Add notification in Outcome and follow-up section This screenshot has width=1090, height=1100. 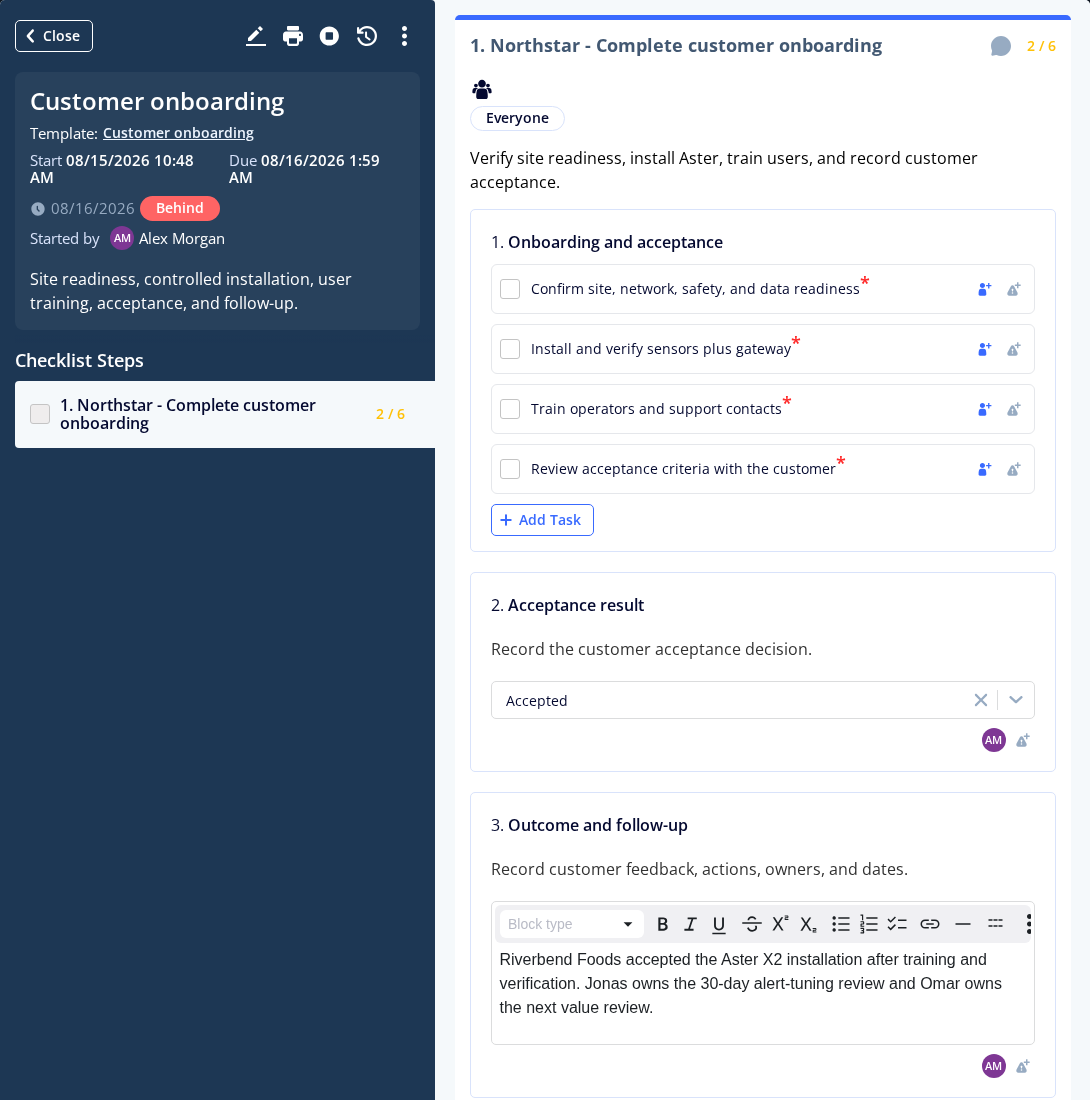[x=1023, y=1066]
